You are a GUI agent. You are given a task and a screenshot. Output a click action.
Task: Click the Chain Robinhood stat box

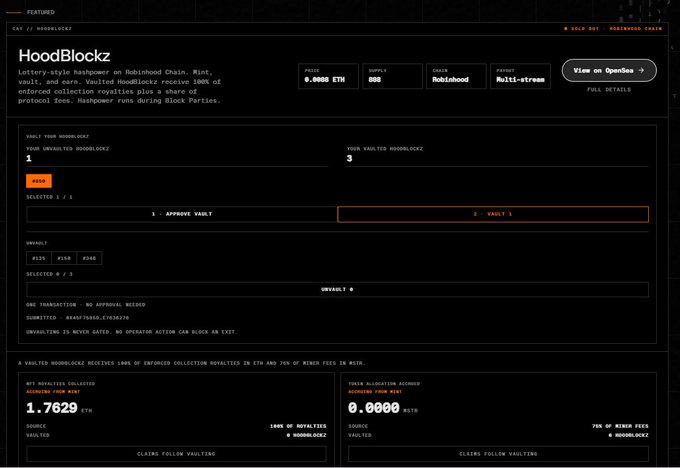[456, 76]
